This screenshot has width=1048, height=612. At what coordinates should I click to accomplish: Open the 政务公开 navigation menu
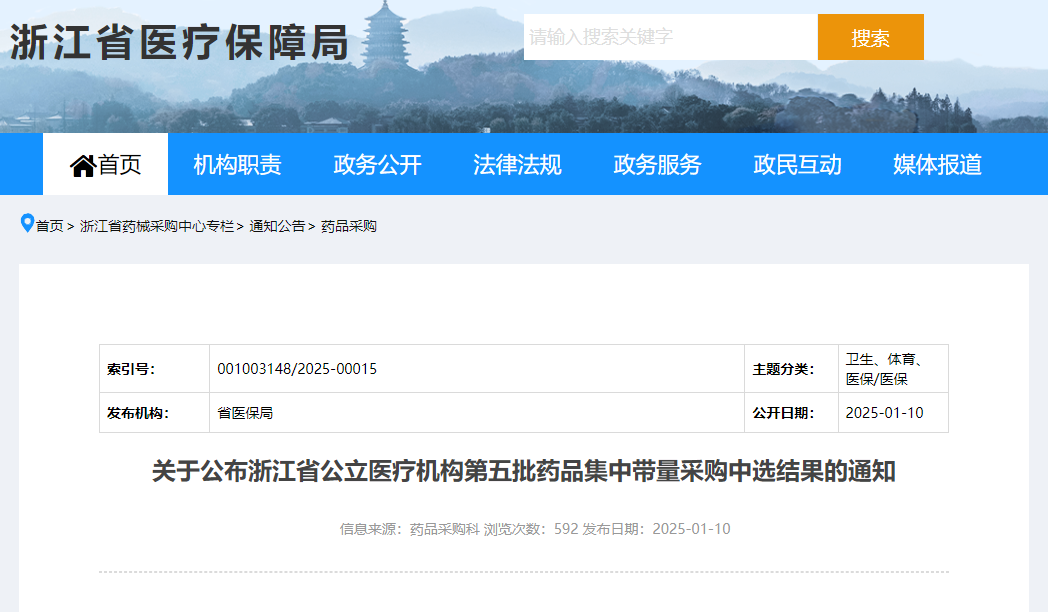pyautogui.click(x=377, y=164)
